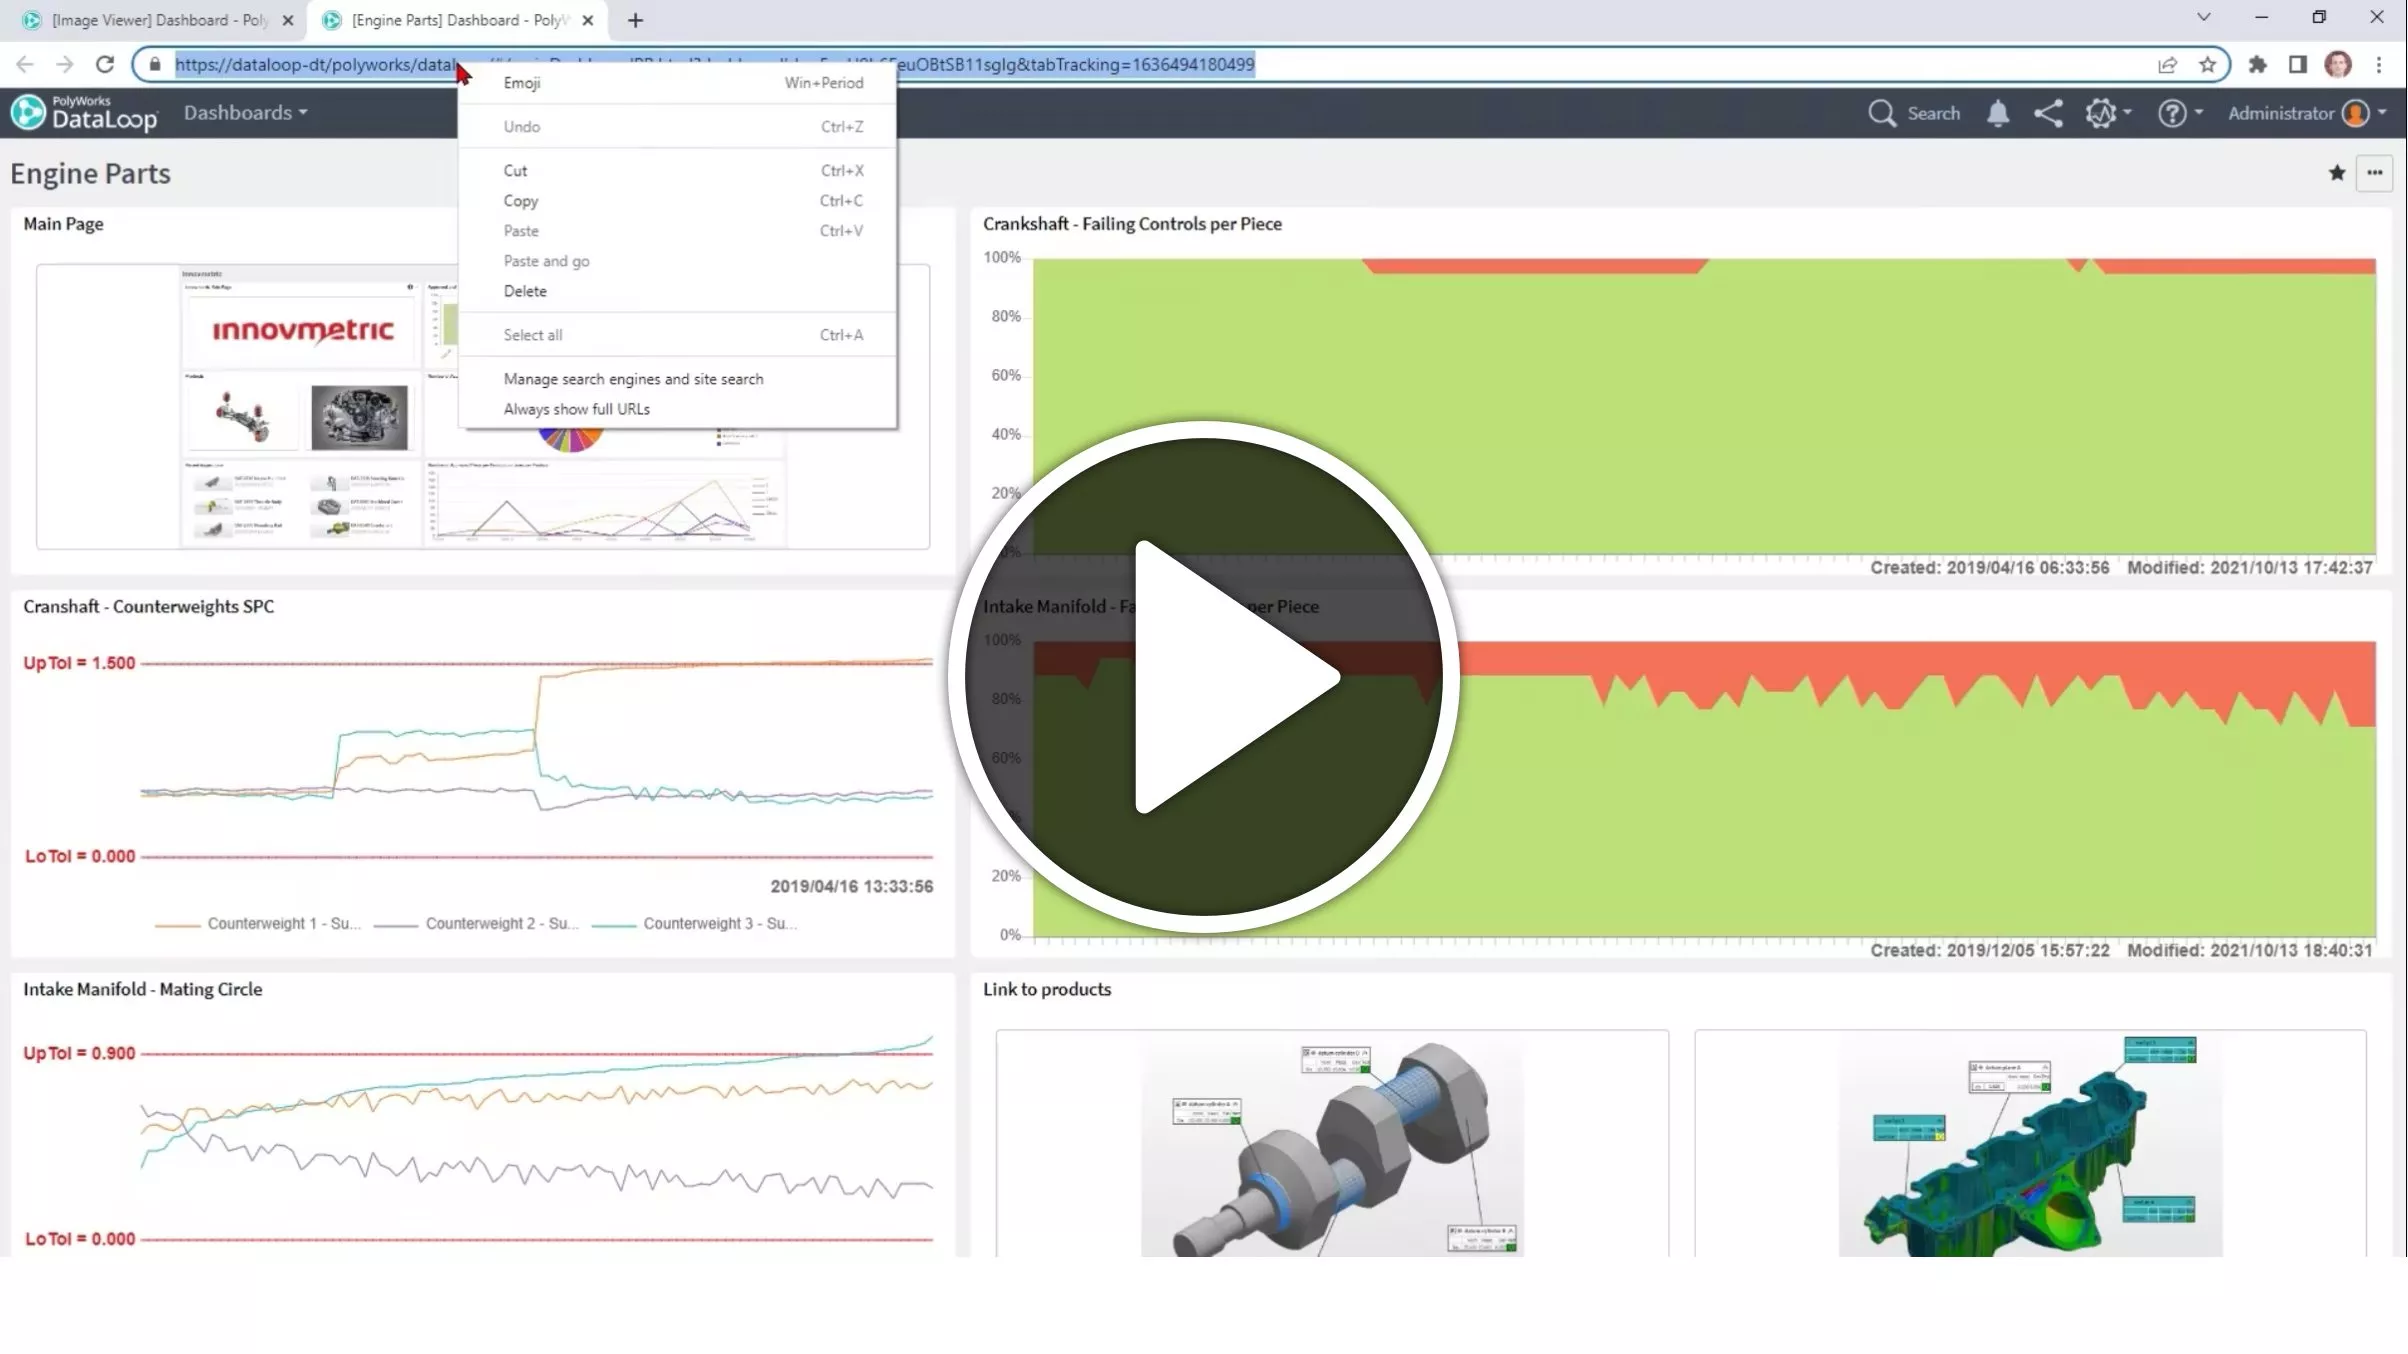Click the padlock site info icon
The width and height of the screenshot is (2408, 1354).
[x=155, y=65]
